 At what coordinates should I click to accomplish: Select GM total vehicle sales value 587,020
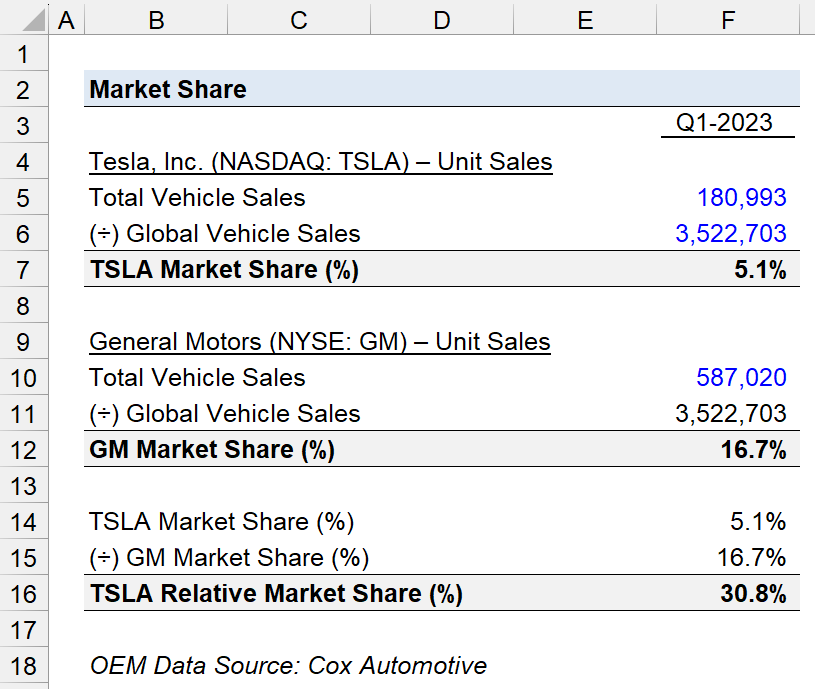pos(741,378)
